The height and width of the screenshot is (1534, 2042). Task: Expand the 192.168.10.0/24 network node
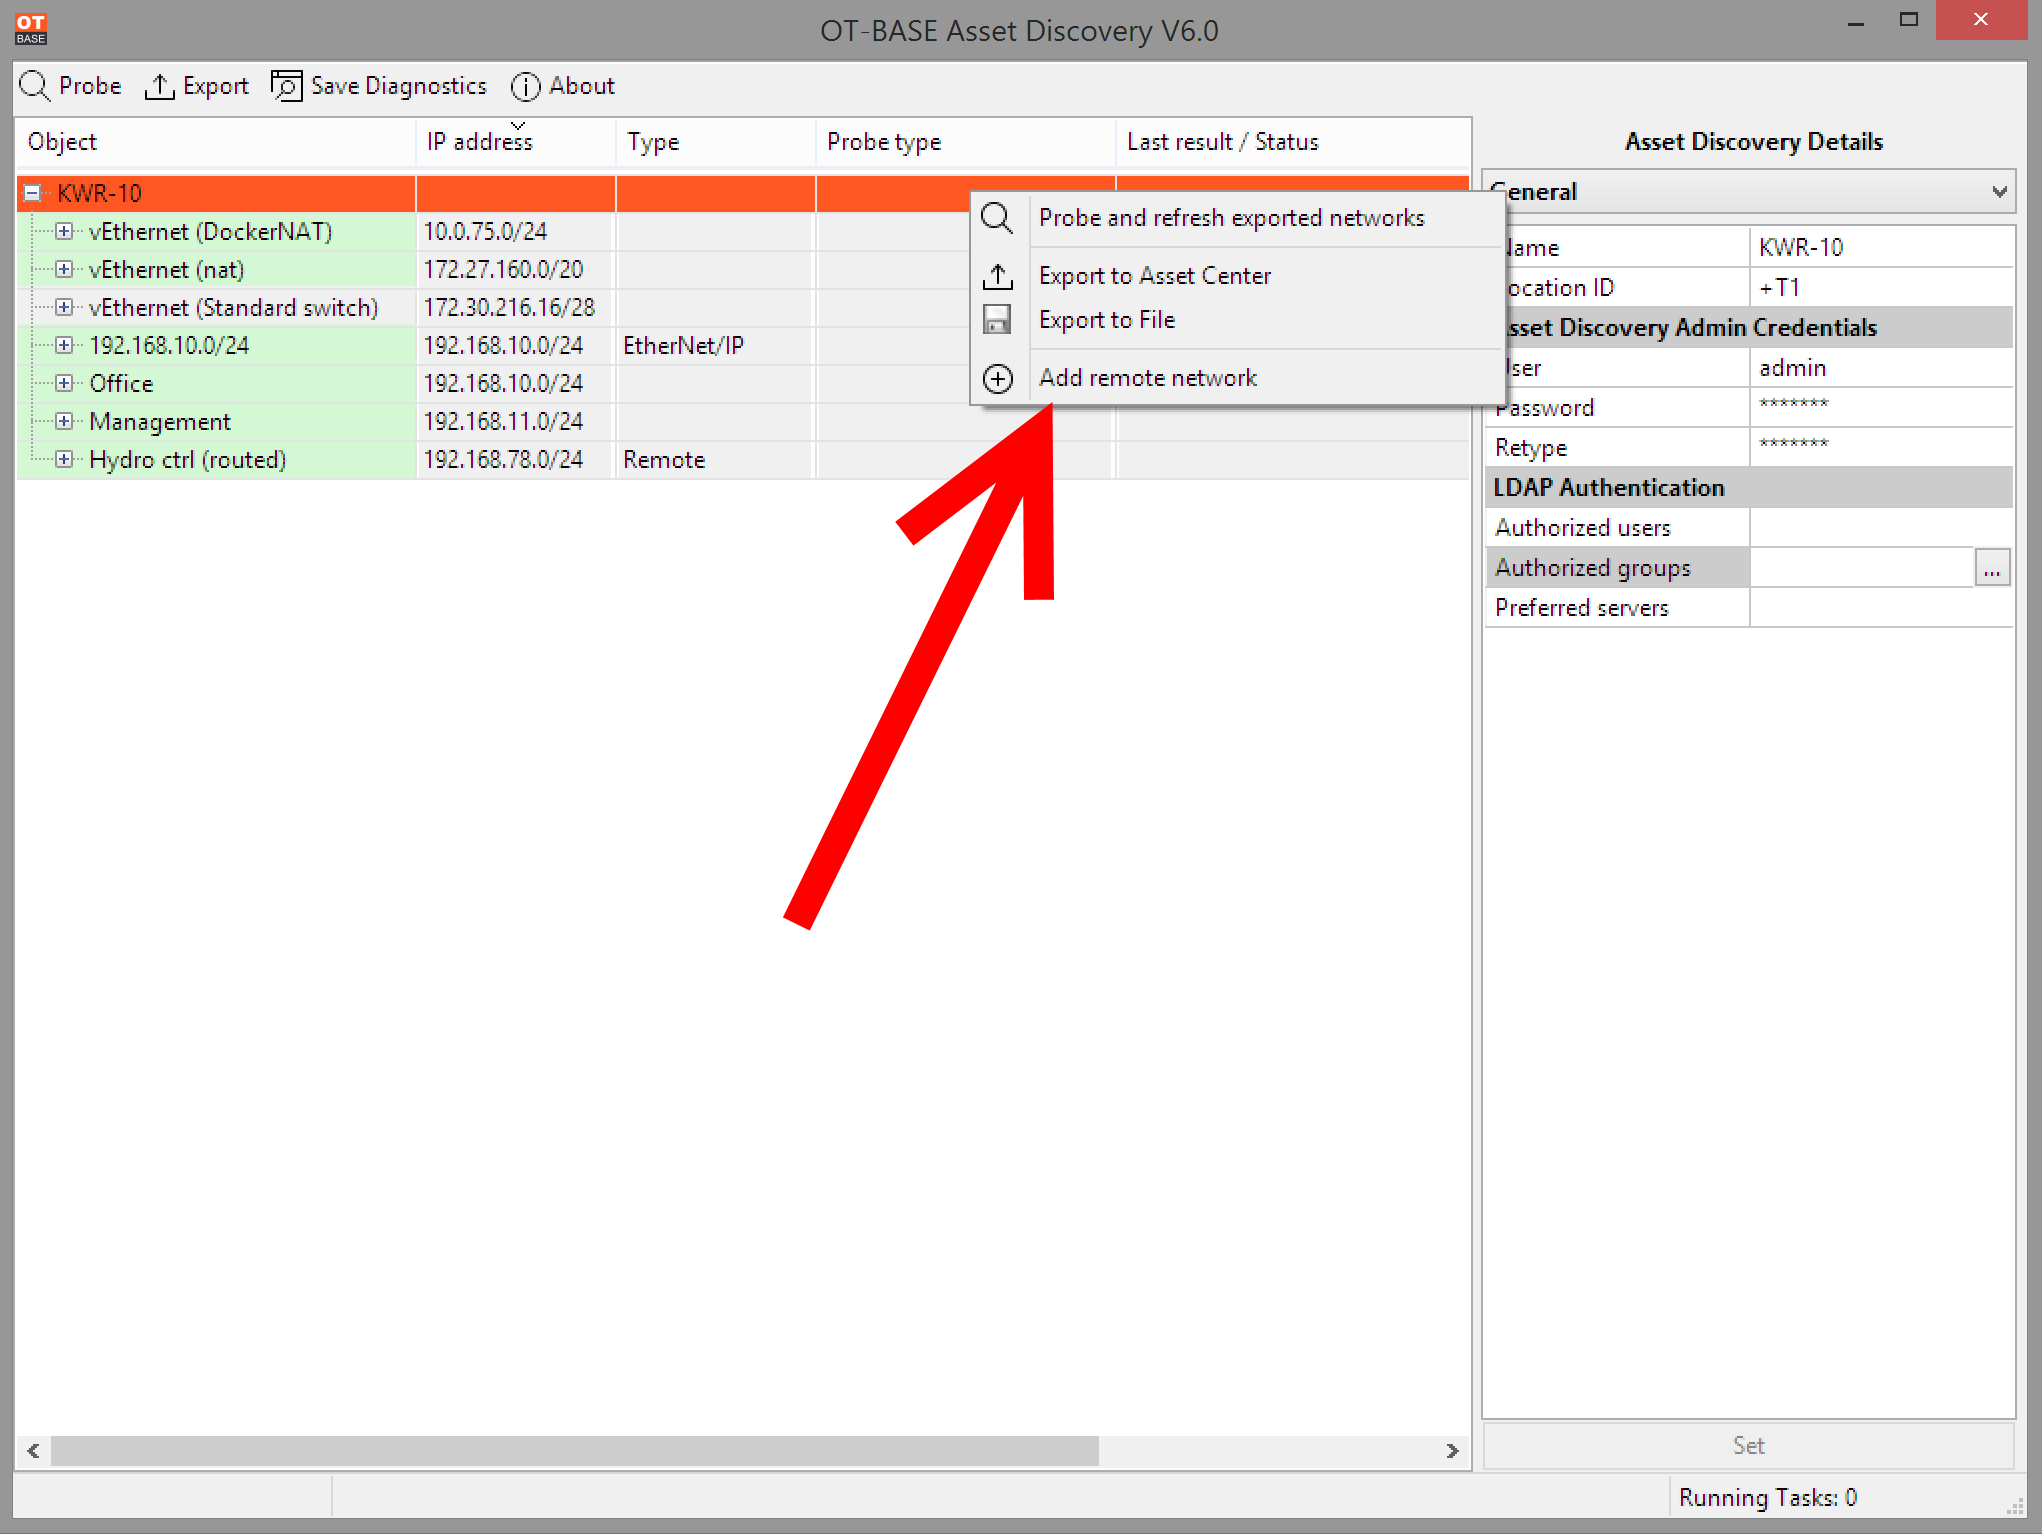pyautogui.click(x=64, y=345)
